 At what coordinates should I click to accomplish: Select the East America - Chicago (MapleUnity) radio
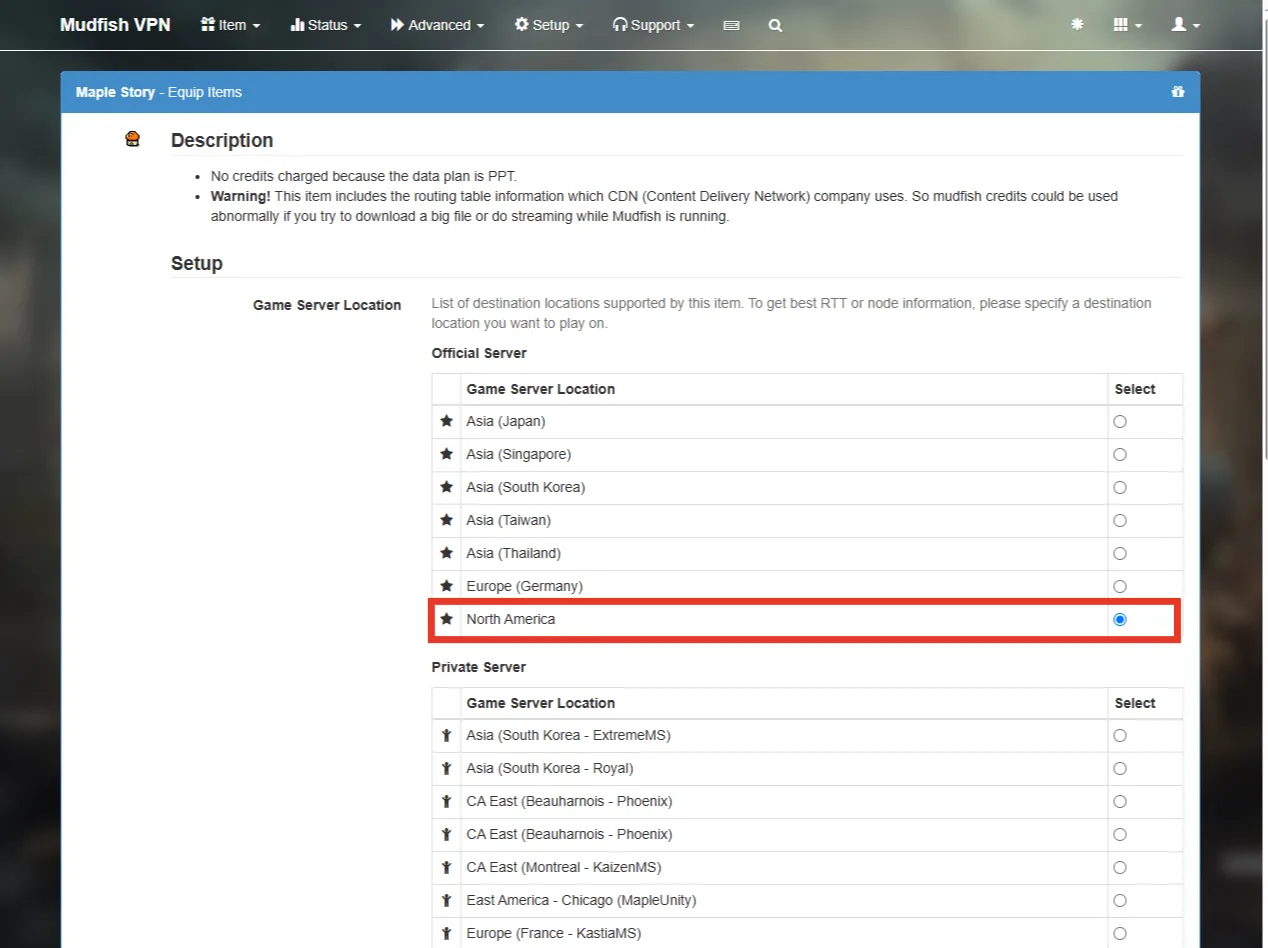pos(1120,900)
